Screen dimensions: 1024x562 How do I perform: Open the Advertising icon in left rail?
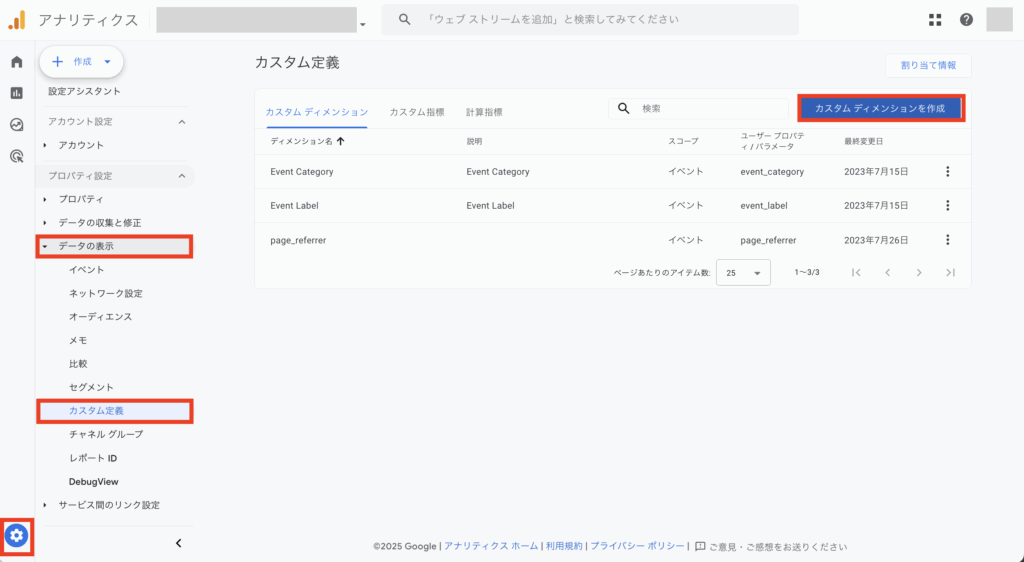click(16, 156)
